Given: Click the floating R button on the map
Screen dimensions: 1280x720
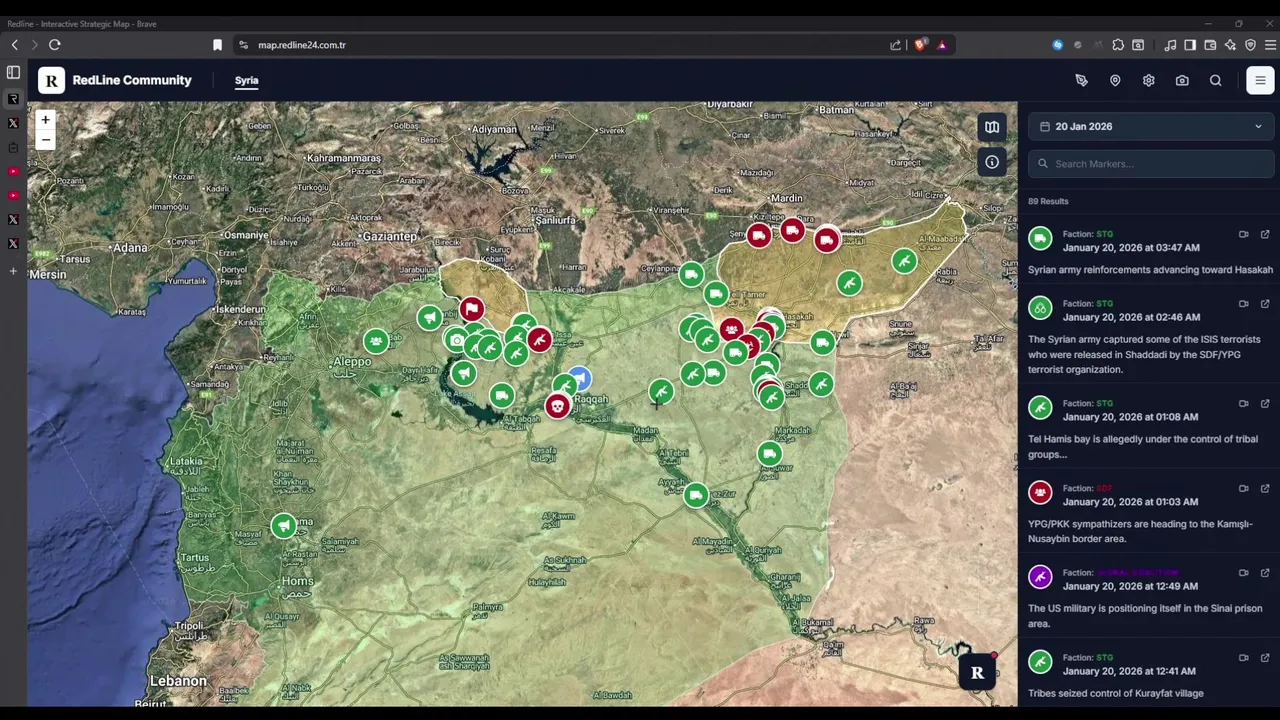Looking at the screenshot, I should click(x=977, y=673).
